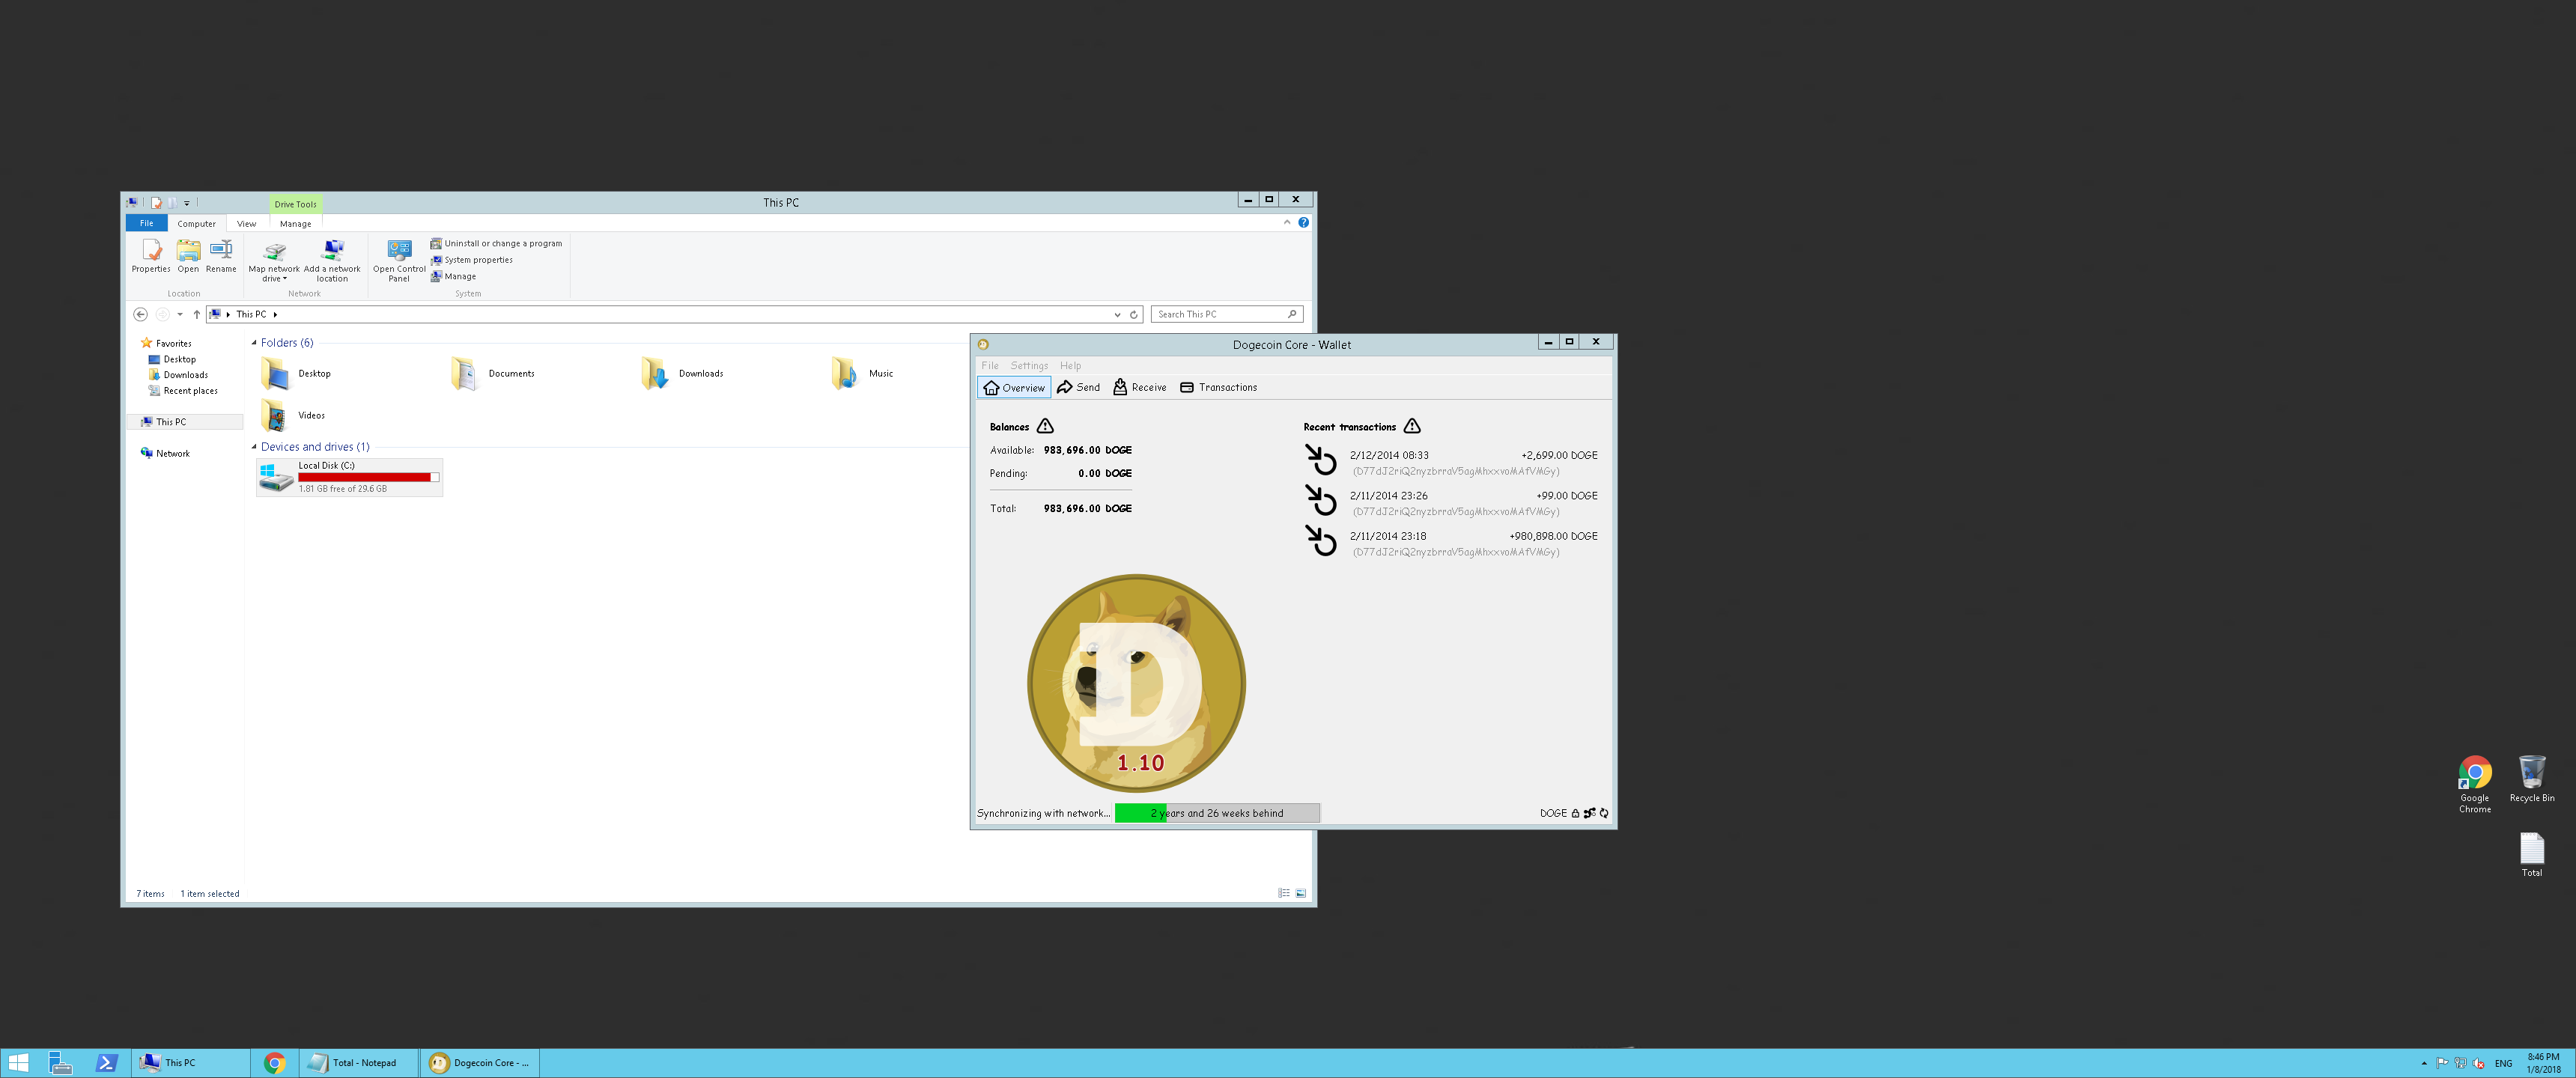The width and height of the screenshot is (2576, 1078).
Task: Click the warning icon beside Balances
Action: (1045, 426)
